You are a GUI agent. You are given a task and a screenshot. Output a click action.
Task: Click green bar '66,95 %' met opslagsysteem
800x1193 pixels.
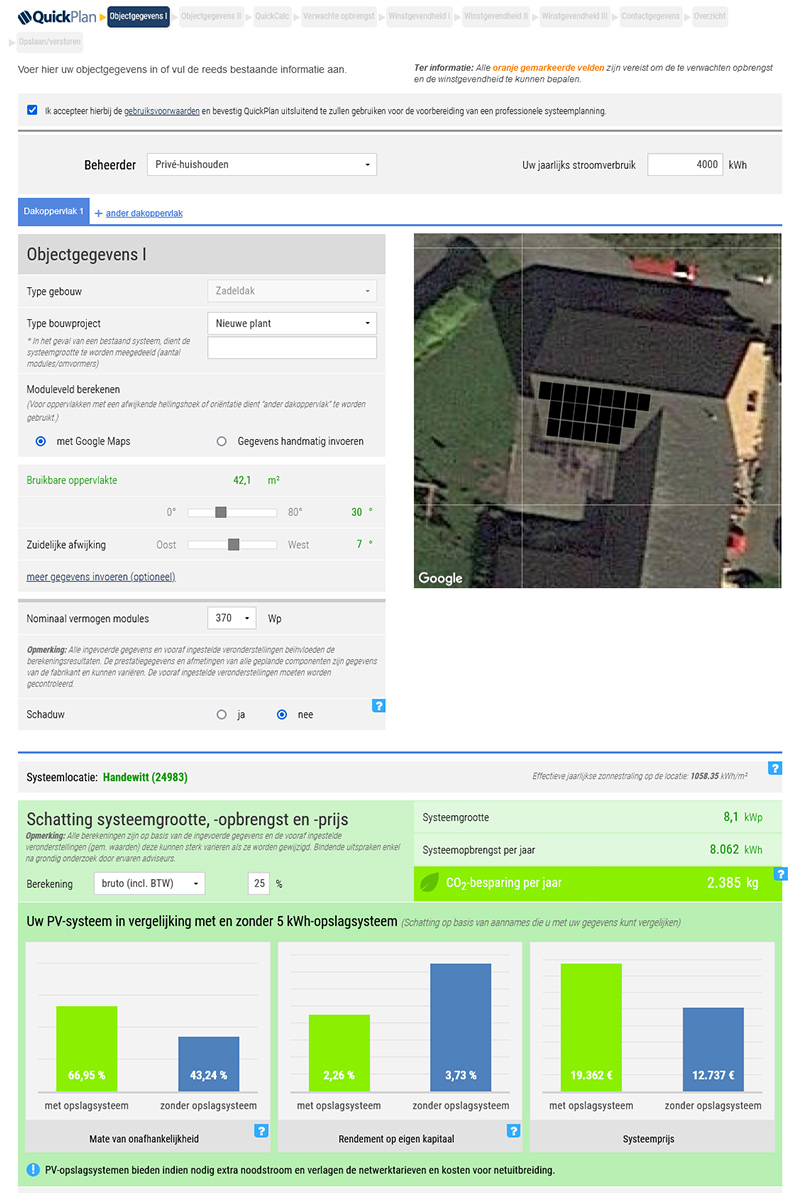(x=87, y=1048)
